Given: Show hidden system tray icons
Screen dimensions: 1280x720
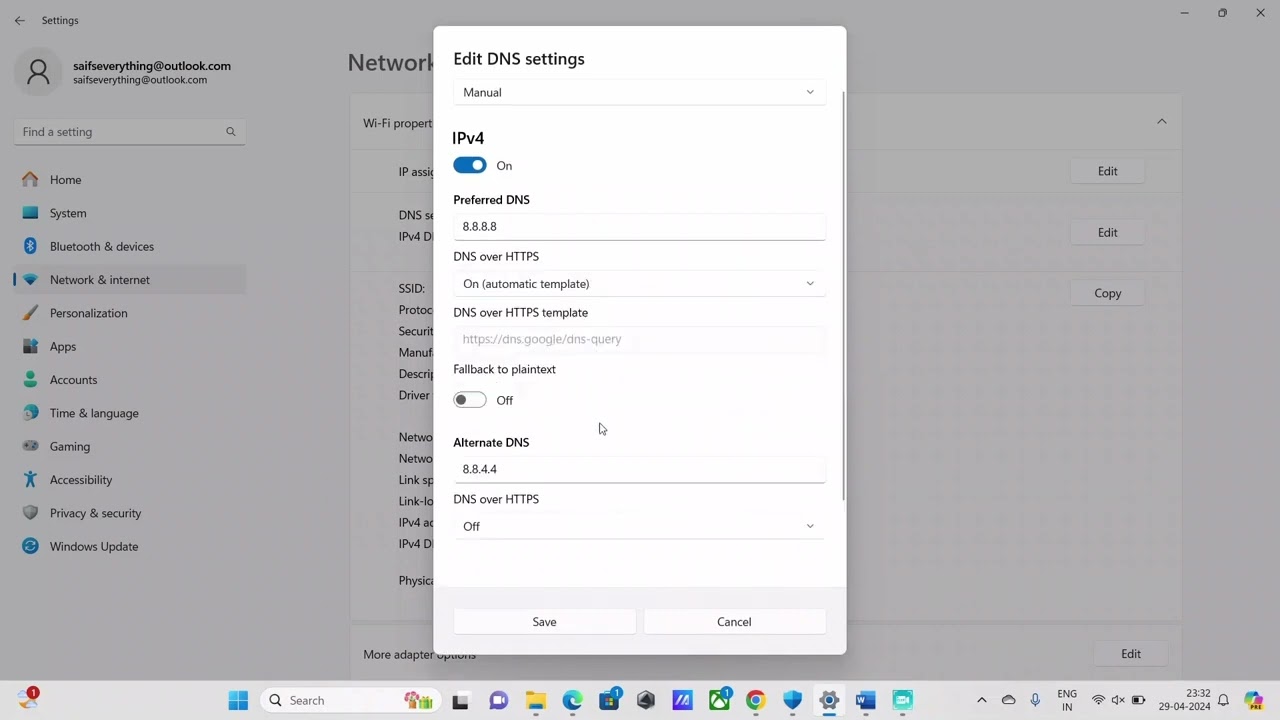Looking at the screenshot, I should 981,700.
